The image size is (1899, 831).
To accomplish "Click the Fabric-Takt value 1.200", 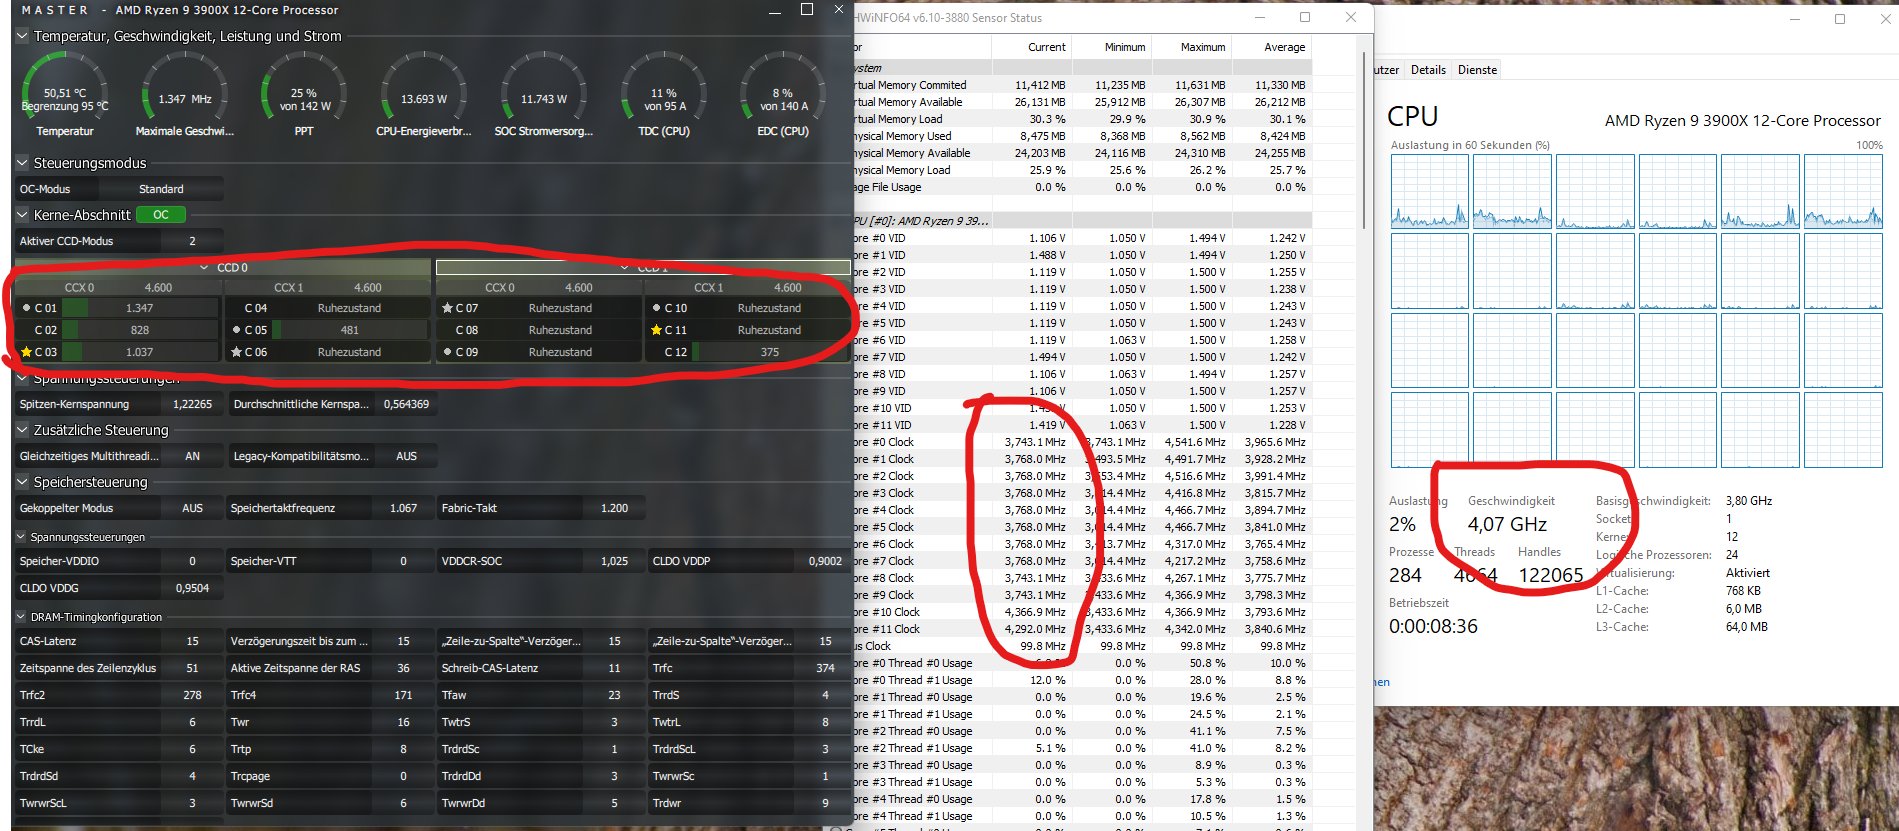I will [x=614, y=508].
